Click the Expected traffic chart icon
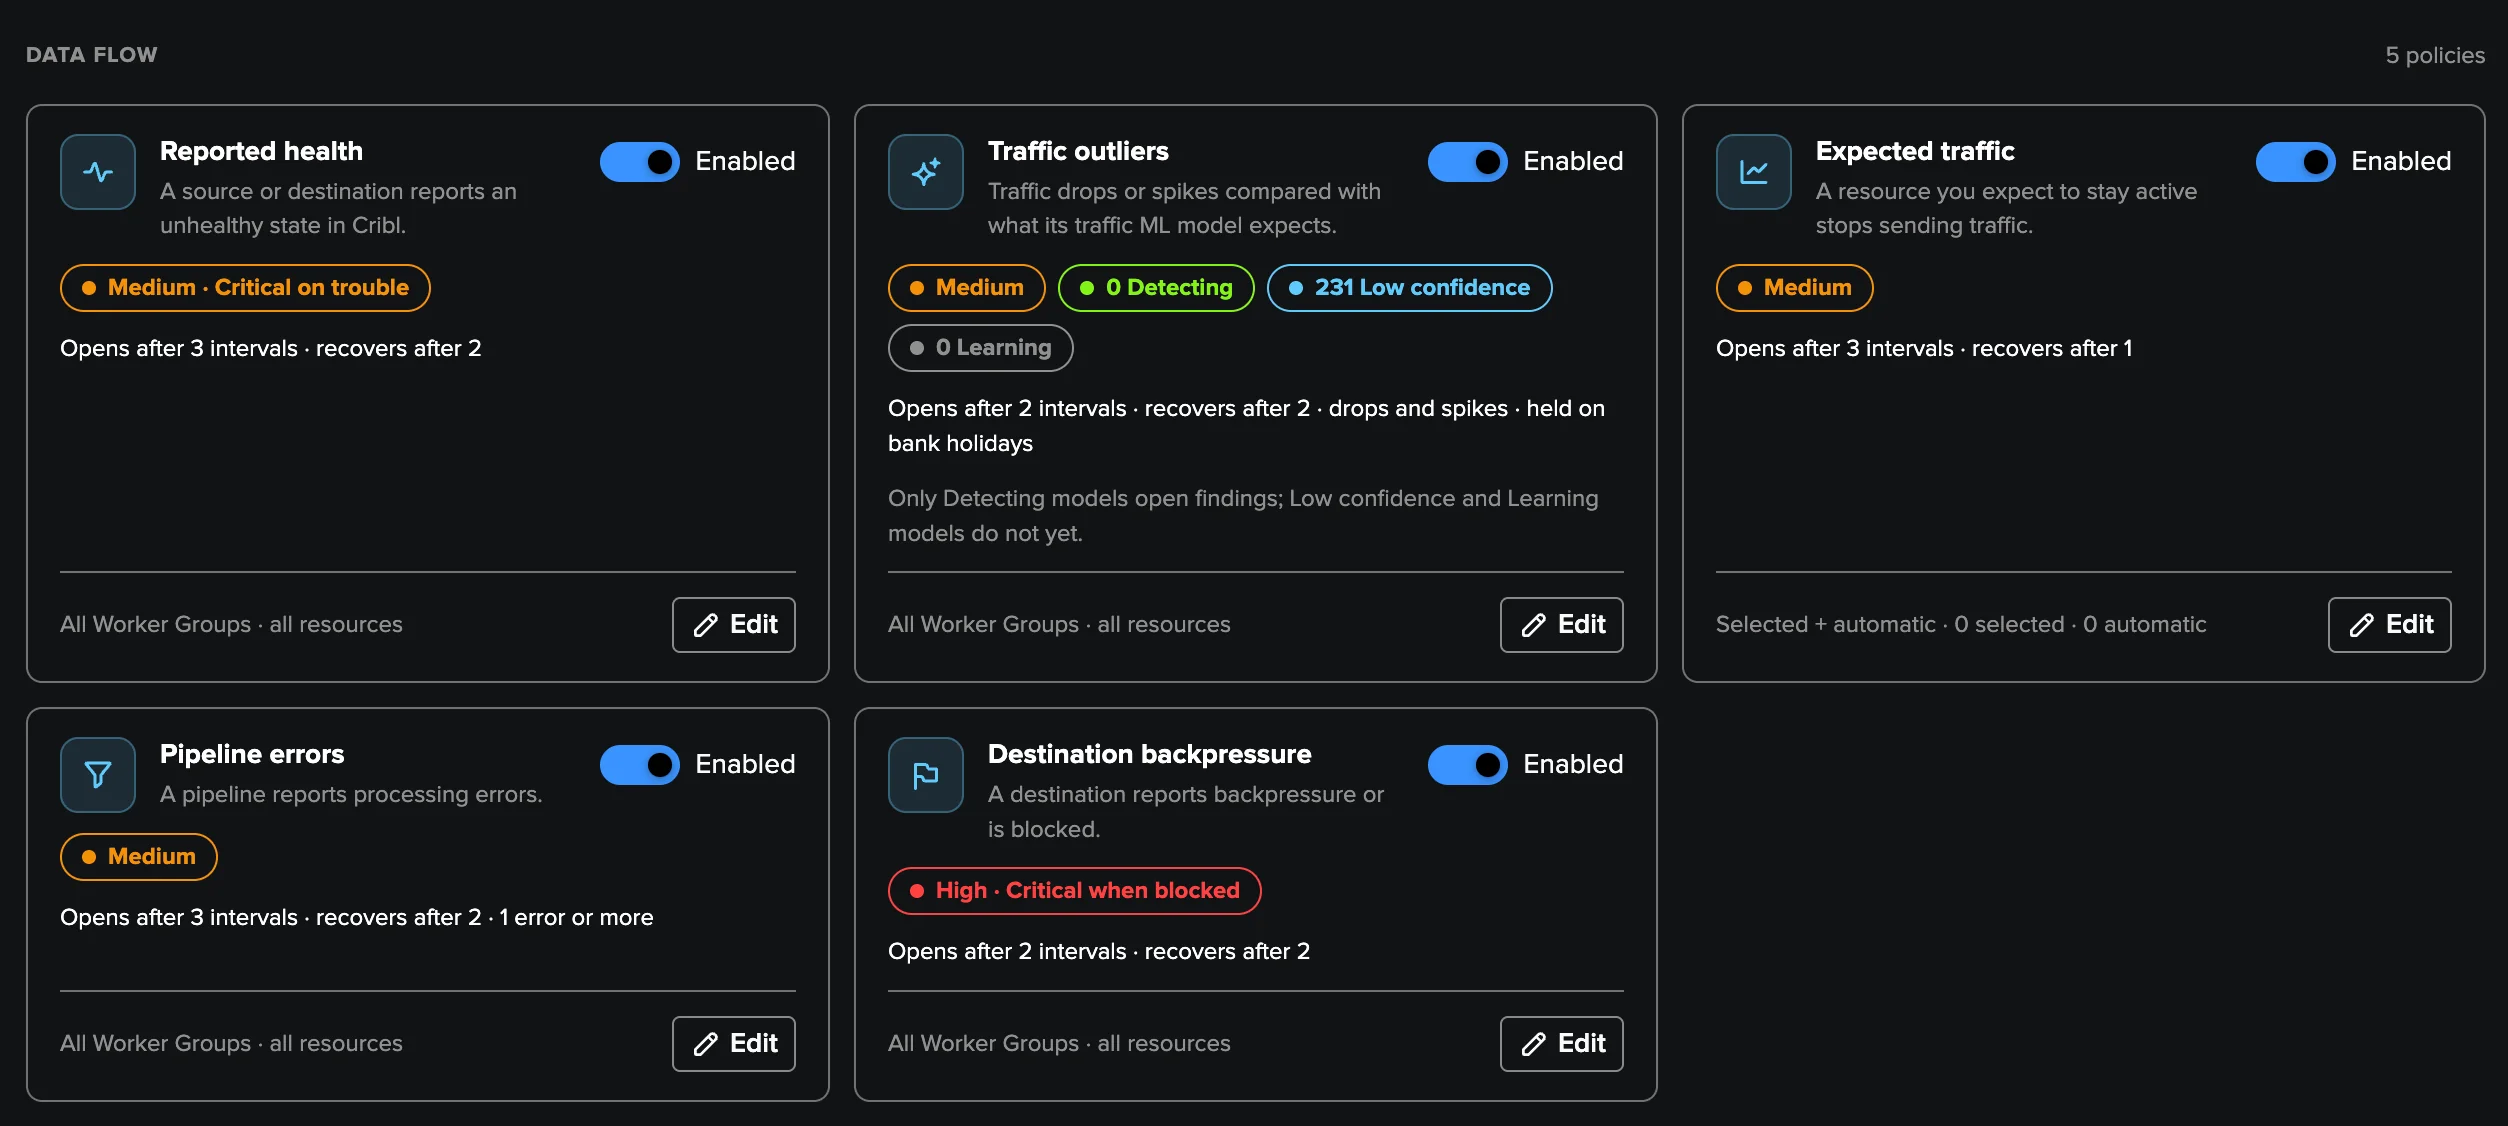This screenshot has height=1126, width=2508. point(1754,172)
